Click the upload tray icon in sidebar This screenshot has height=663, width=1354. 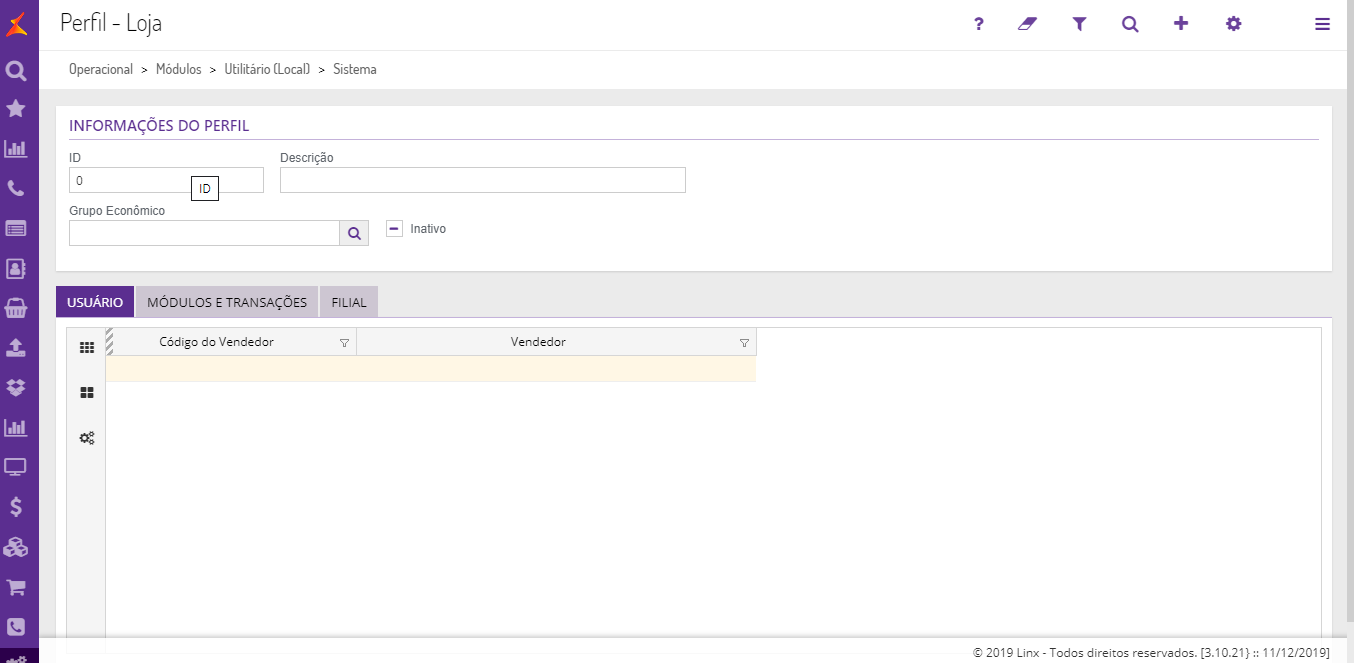pyautogui.click(x=16, y=347)
